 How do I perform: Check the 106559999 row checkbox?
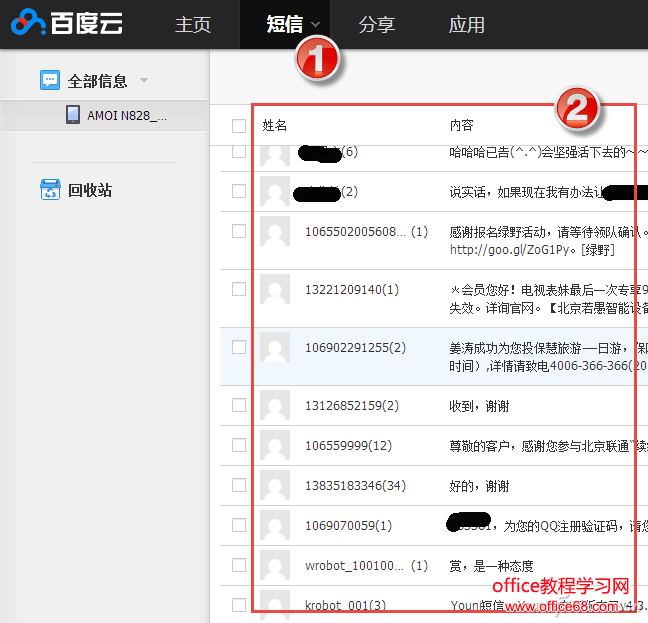[x=239, y=445]
